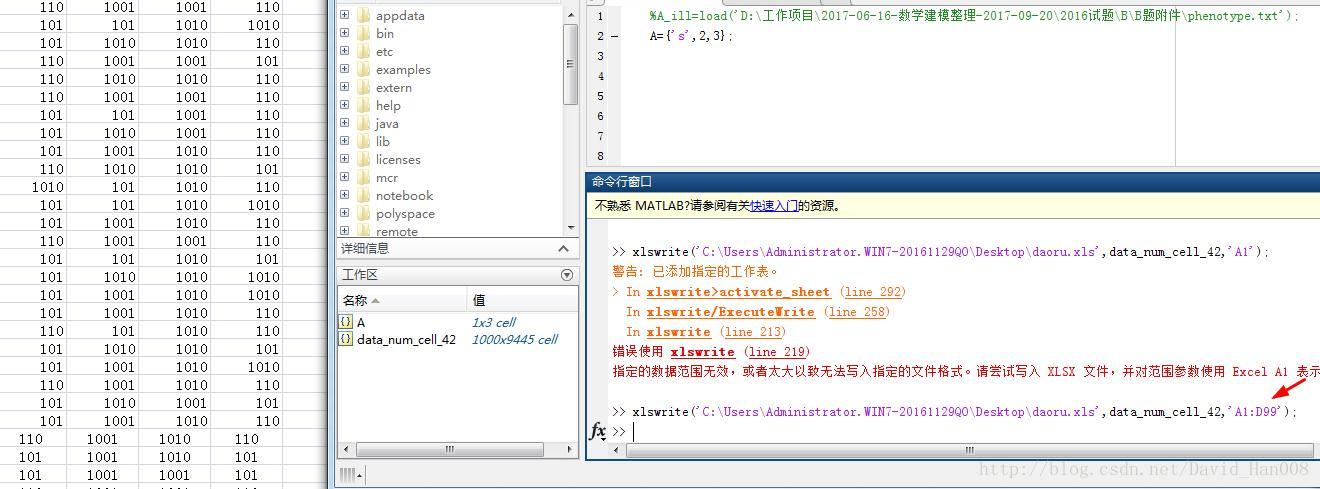Open the fx function browser icon
1320x489 pixels.
[597, 431]
